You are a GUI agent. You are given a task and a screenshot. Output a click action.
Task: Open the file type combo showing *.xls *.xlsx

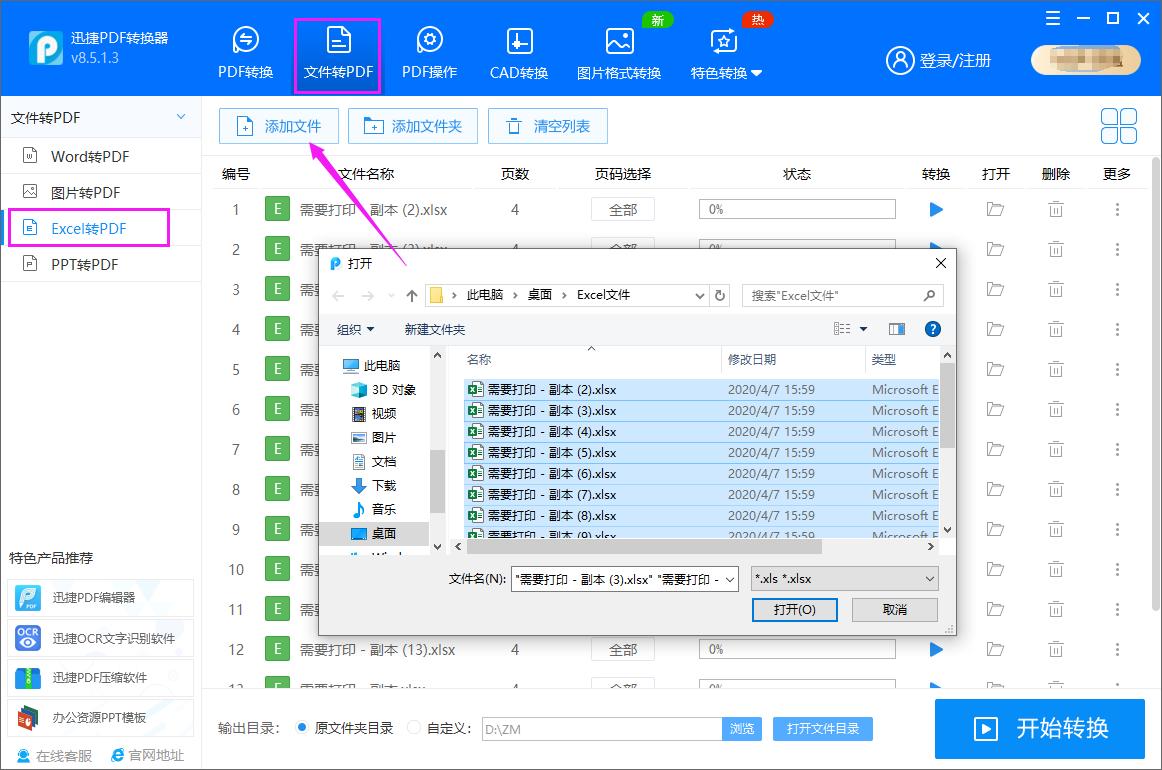844,578
